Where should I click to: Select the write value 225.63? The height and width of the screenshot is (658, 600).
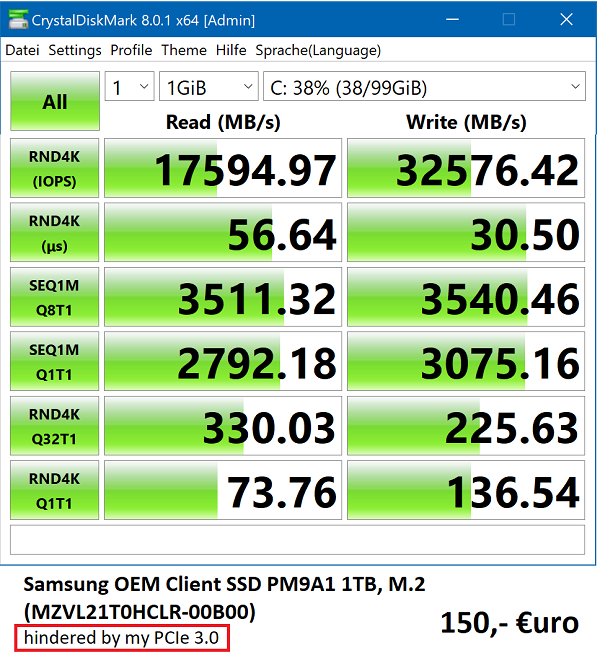click(x=466, y=426)
